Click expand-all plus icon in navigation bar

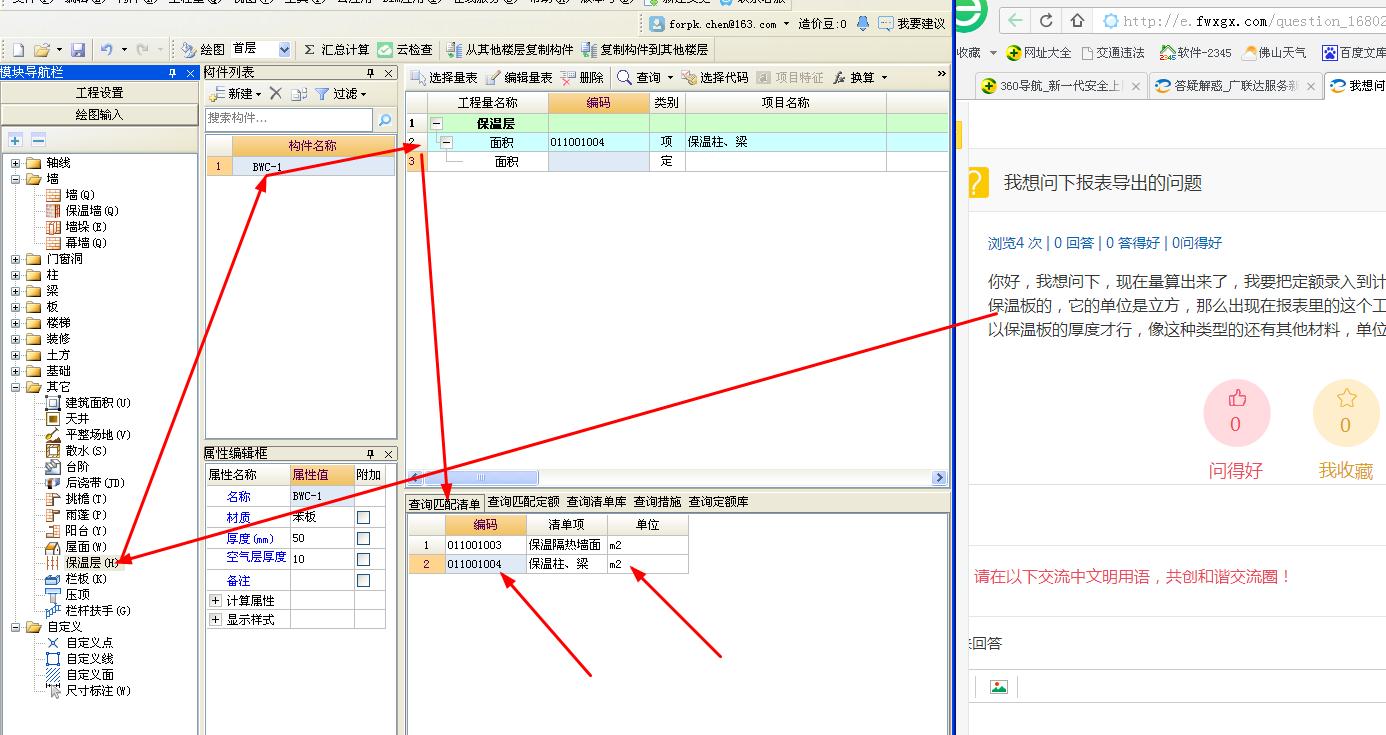pos(15,140)
